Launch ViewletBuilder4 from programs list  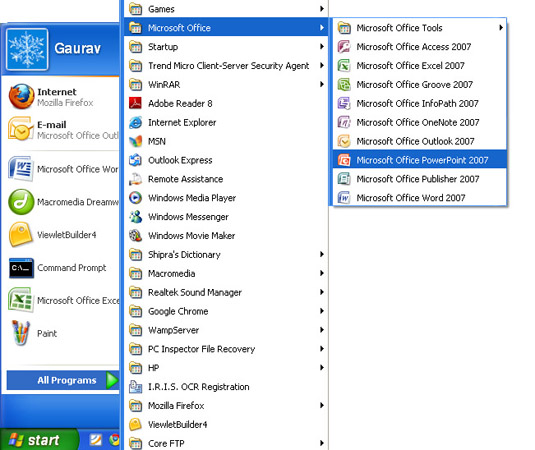click(226, 424)
